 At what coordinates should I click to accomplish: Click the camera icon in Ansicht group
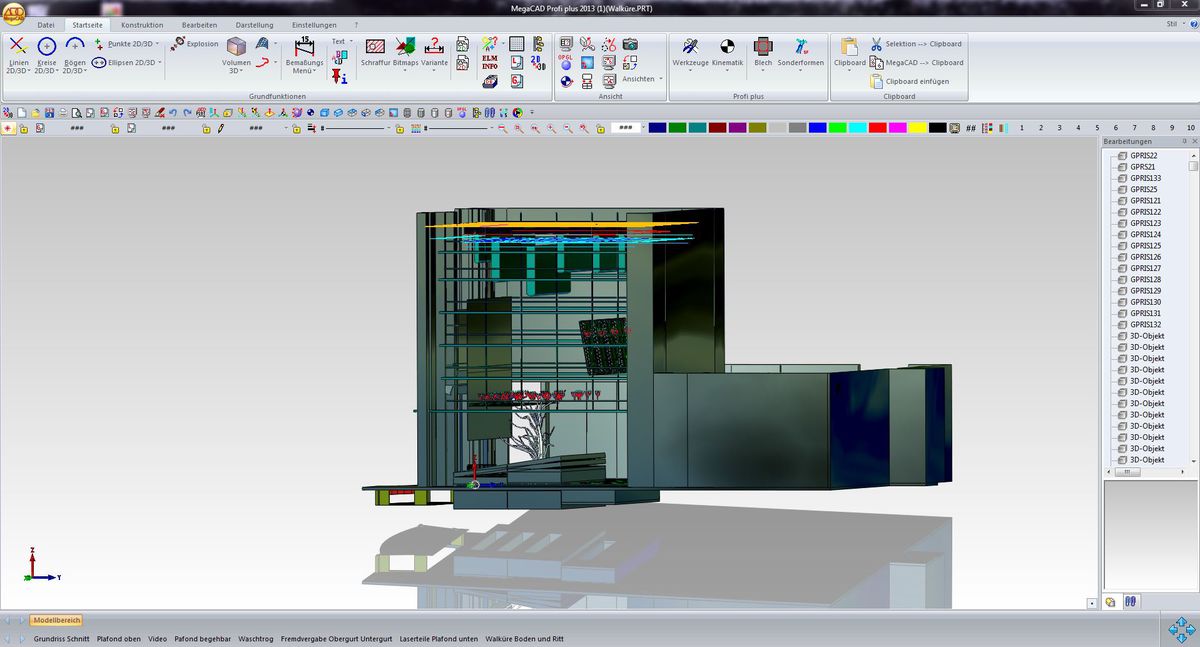pos(630,44)
